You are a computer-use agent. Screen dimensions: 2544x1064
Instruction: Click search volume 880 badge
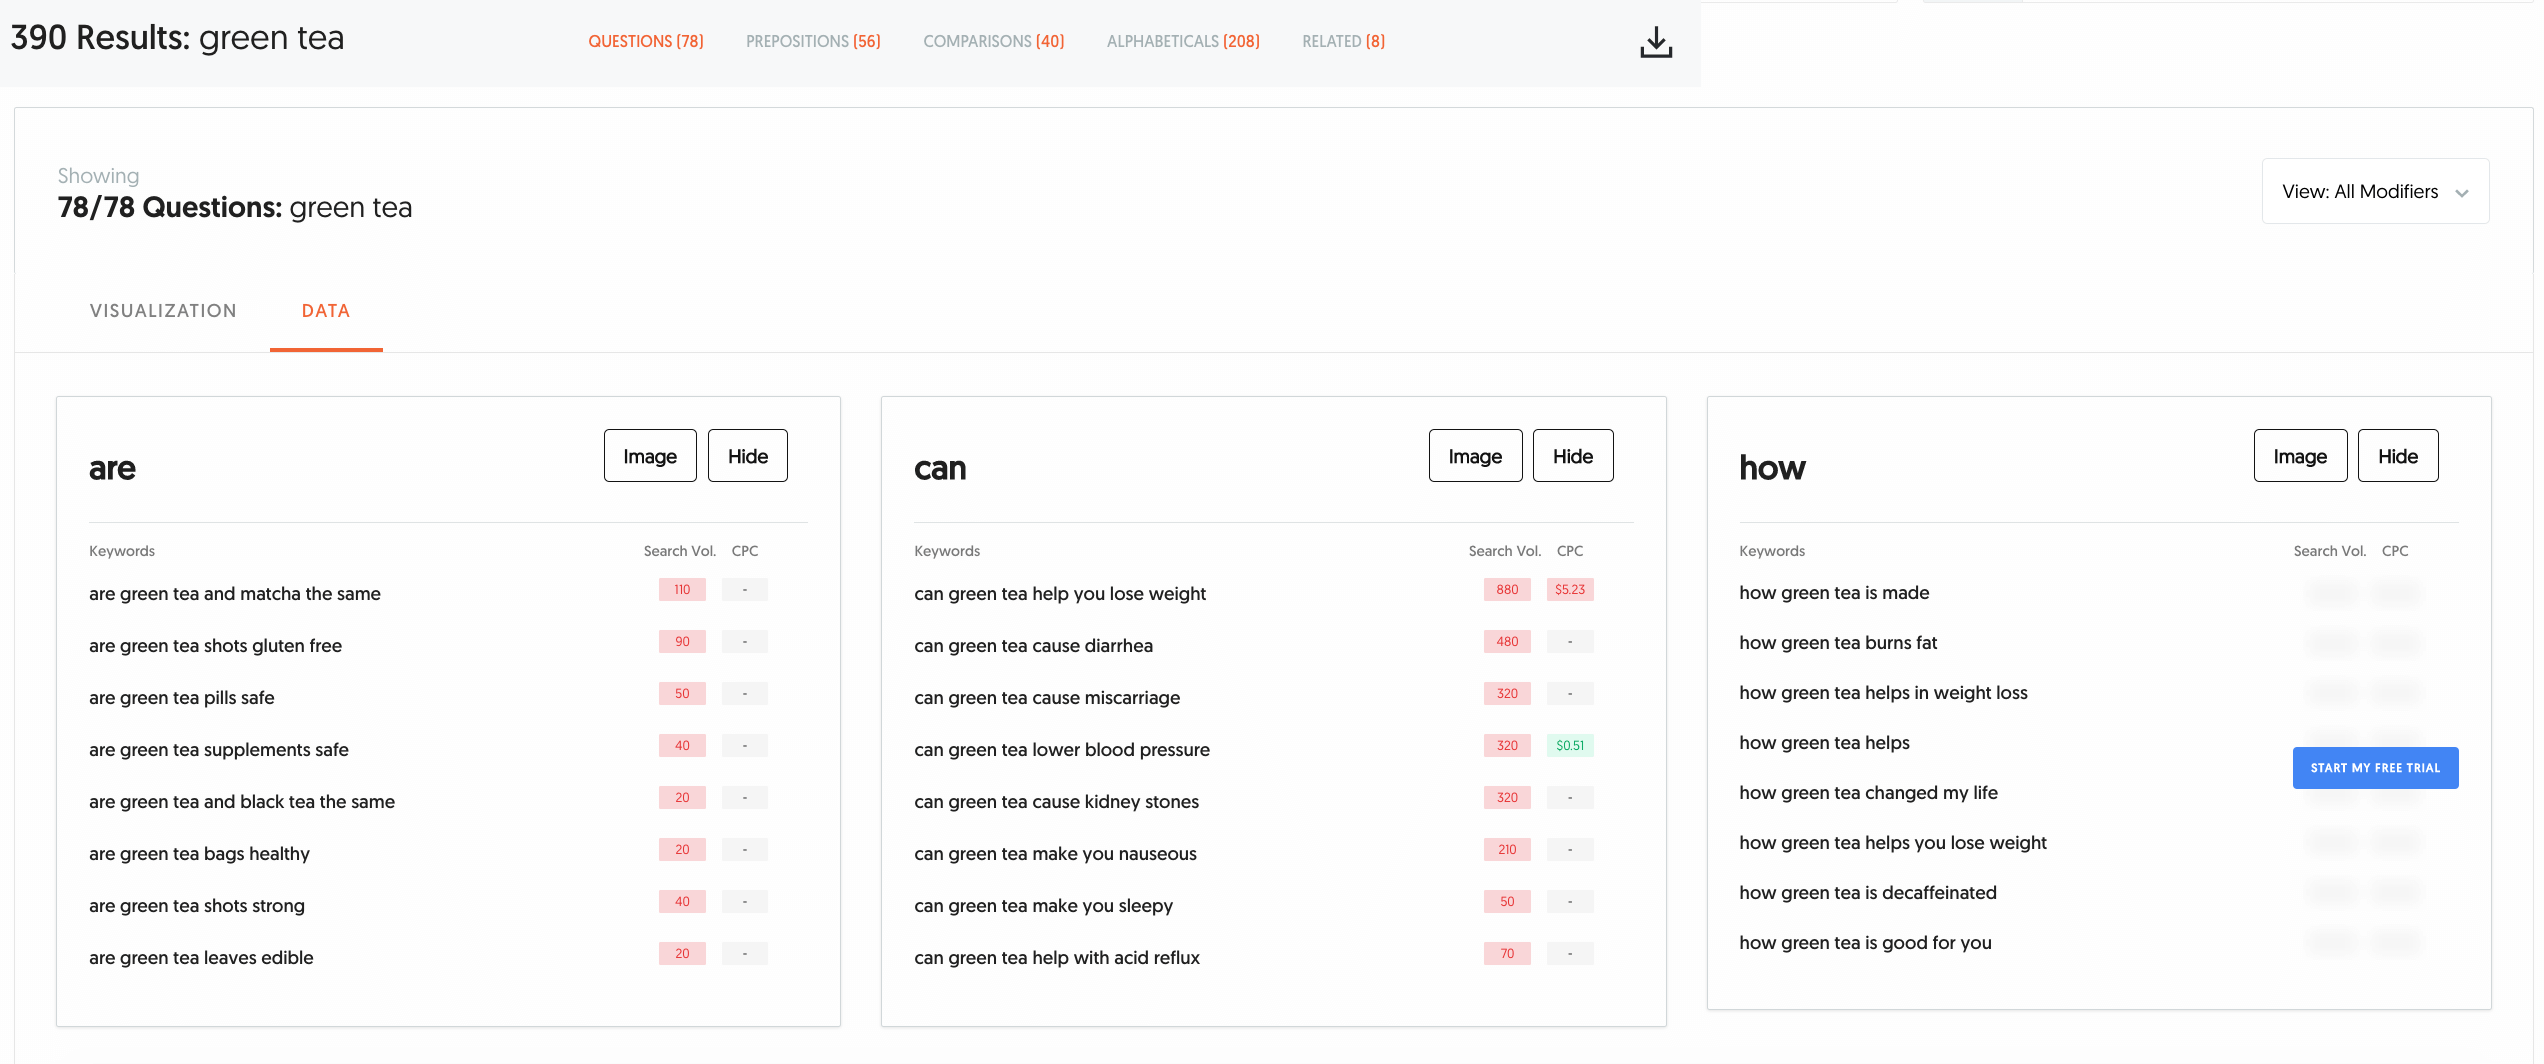[x=1507, y=590]
